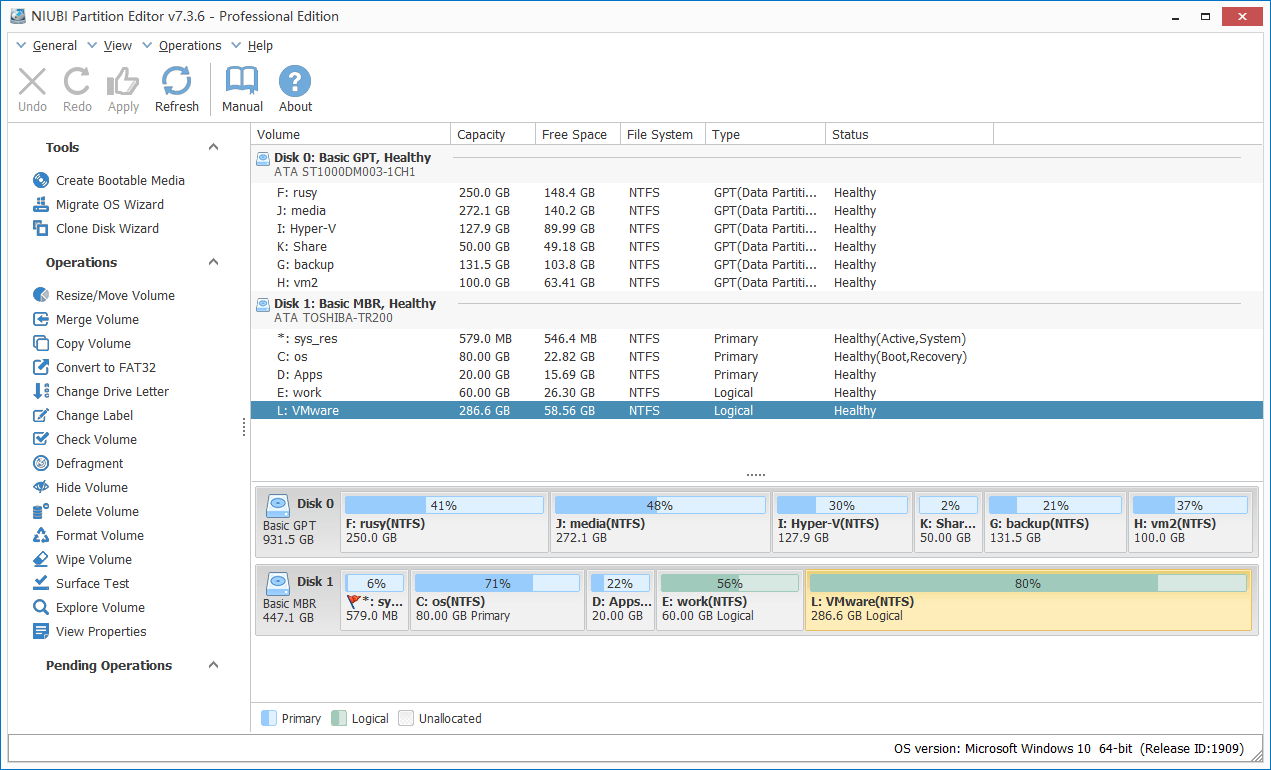1271x770 pixels.
Task: Select the J: media volume row
Action: coord(757,210)
